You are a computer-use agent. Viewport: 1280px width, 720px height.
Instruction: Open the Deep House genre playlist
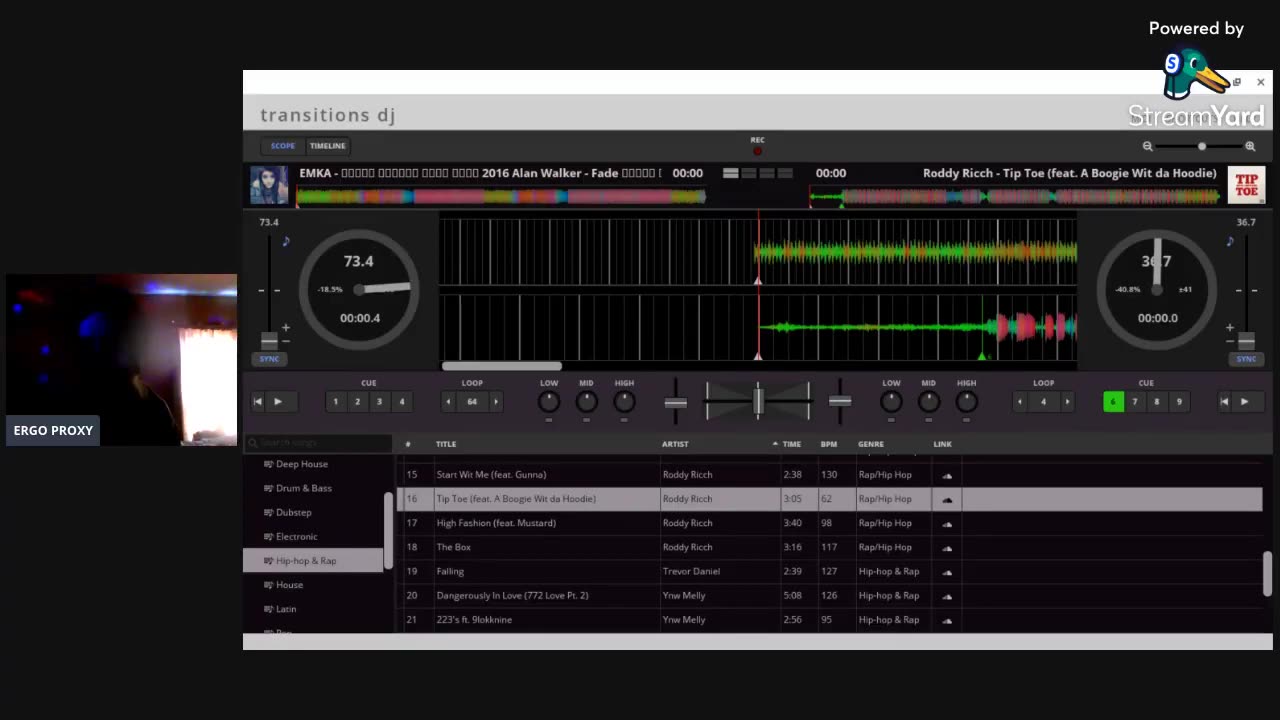pos(302,464)
